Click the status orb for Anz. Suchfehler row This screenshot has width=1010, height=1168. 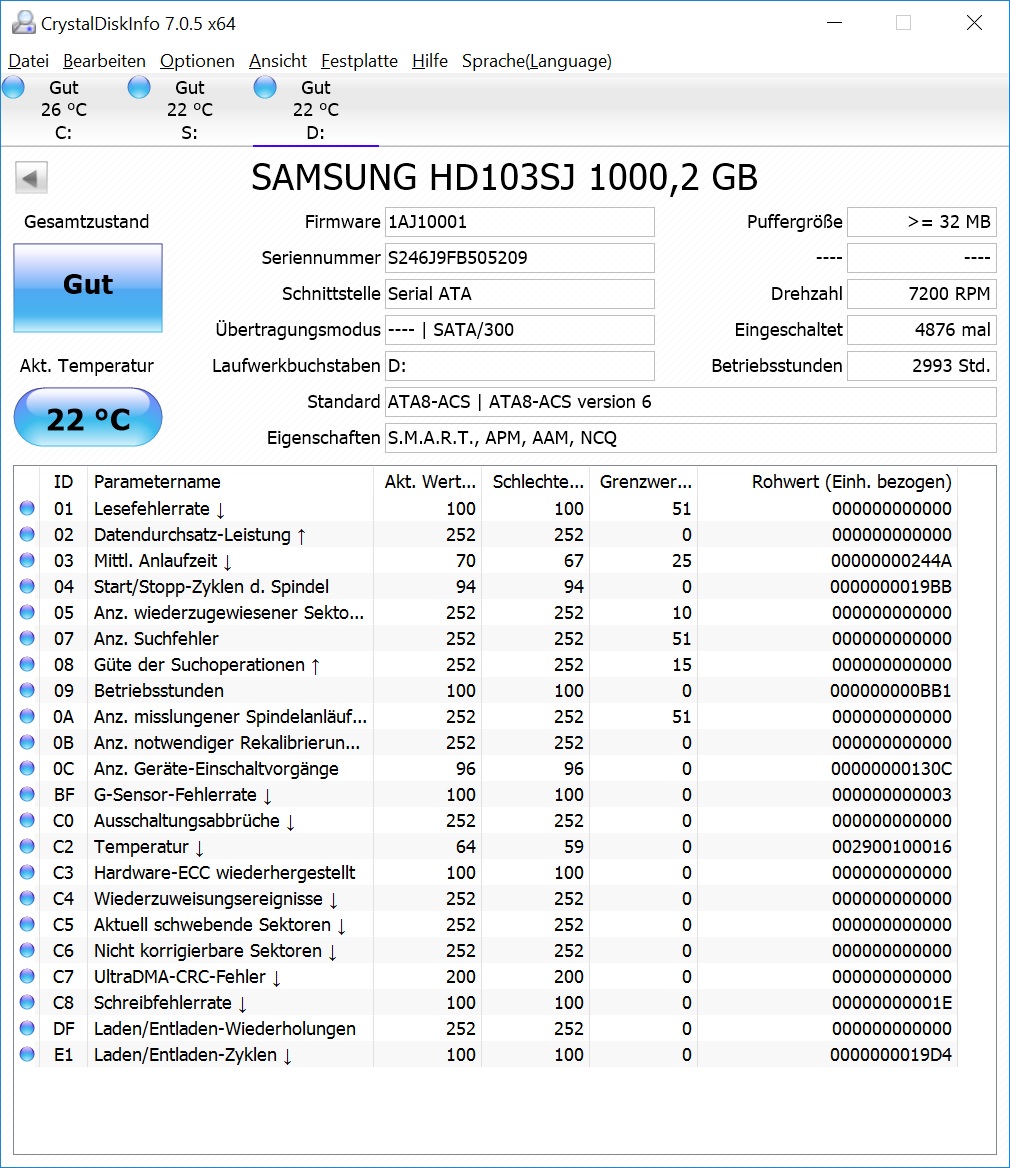click(x=28, y=638)
